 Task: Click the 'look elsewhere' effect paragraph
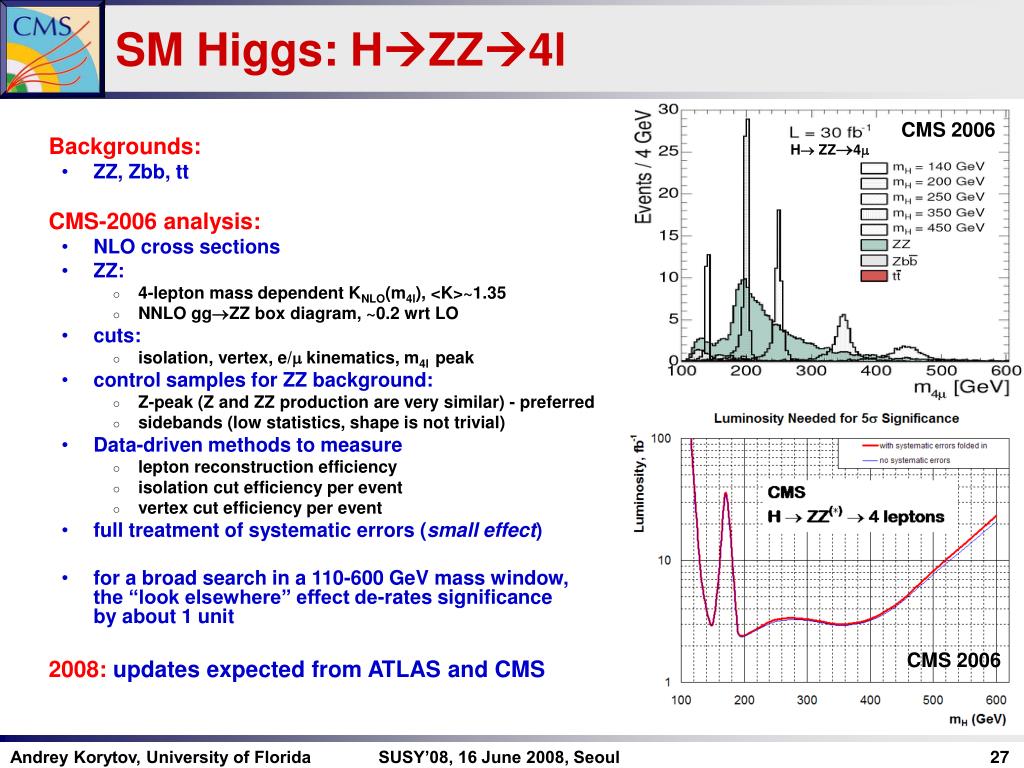(x=330, y=597)
